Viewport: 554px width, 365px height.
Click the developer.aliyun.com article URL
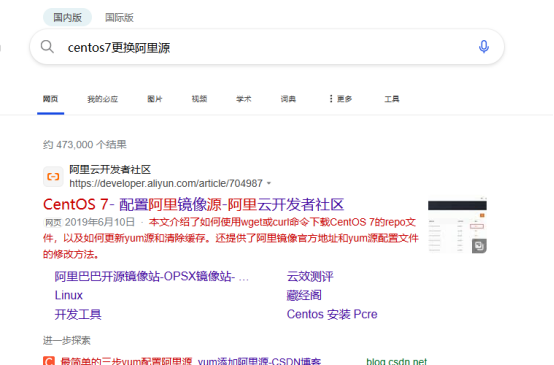(166, 183)
